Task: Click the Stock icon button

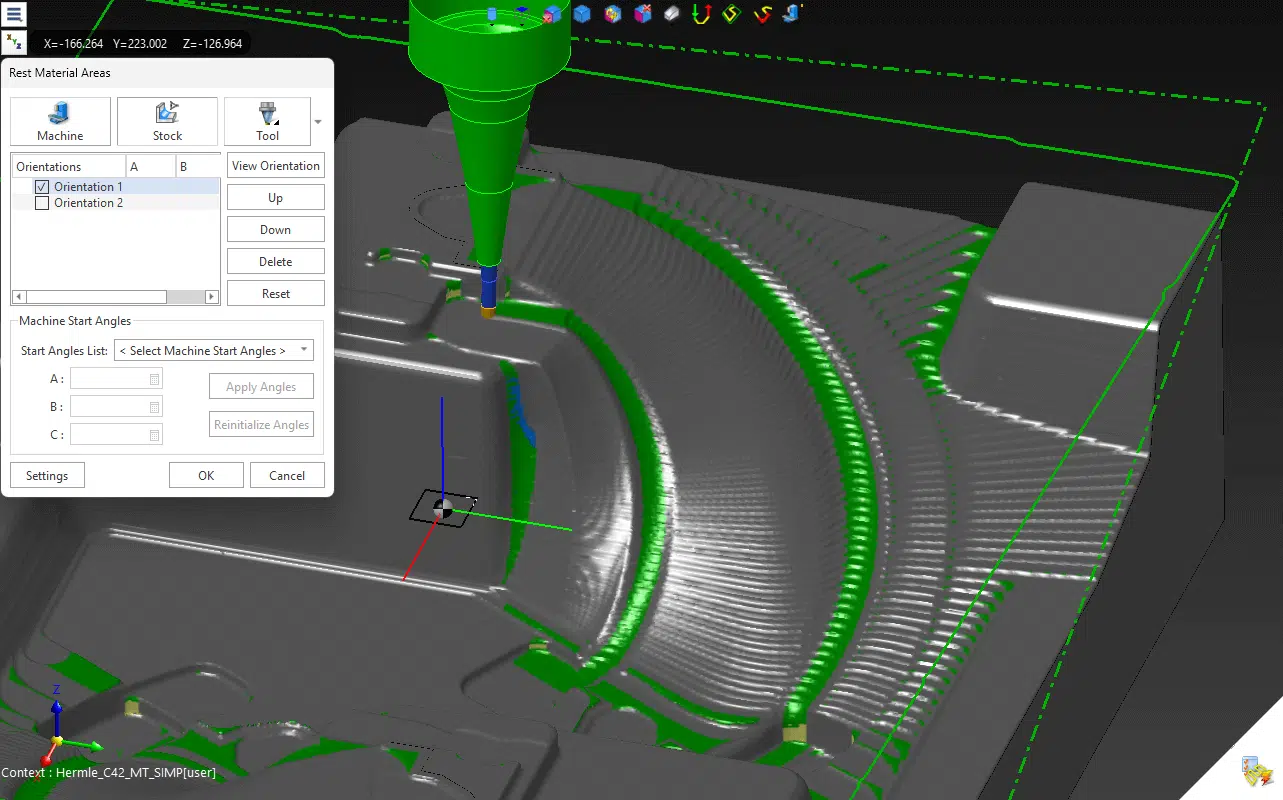Action: 167,121
